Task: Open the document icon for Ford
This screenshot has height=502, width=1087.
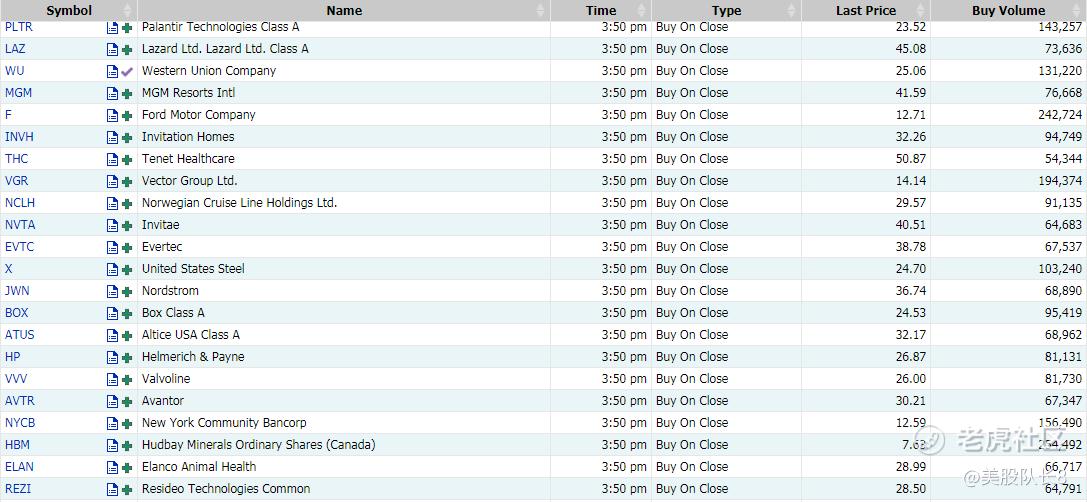Action: [x=112, y=116]
